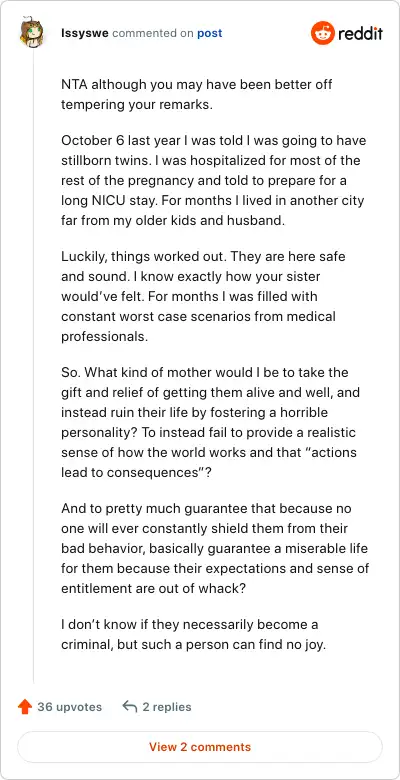Select the "36 upvotes" count label
This screenshot has height=780, width=400.
(x=70, y=707)
